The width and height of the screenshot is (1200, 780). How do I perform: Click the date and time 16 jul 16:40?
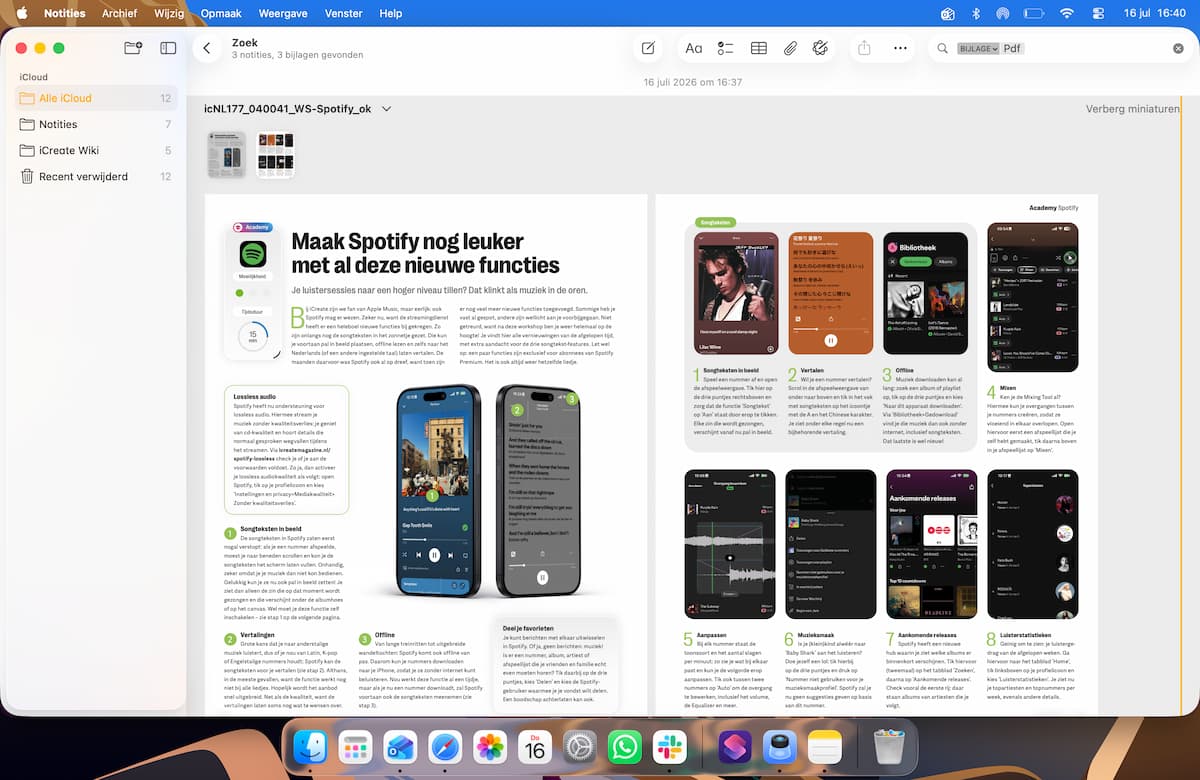1155,13
